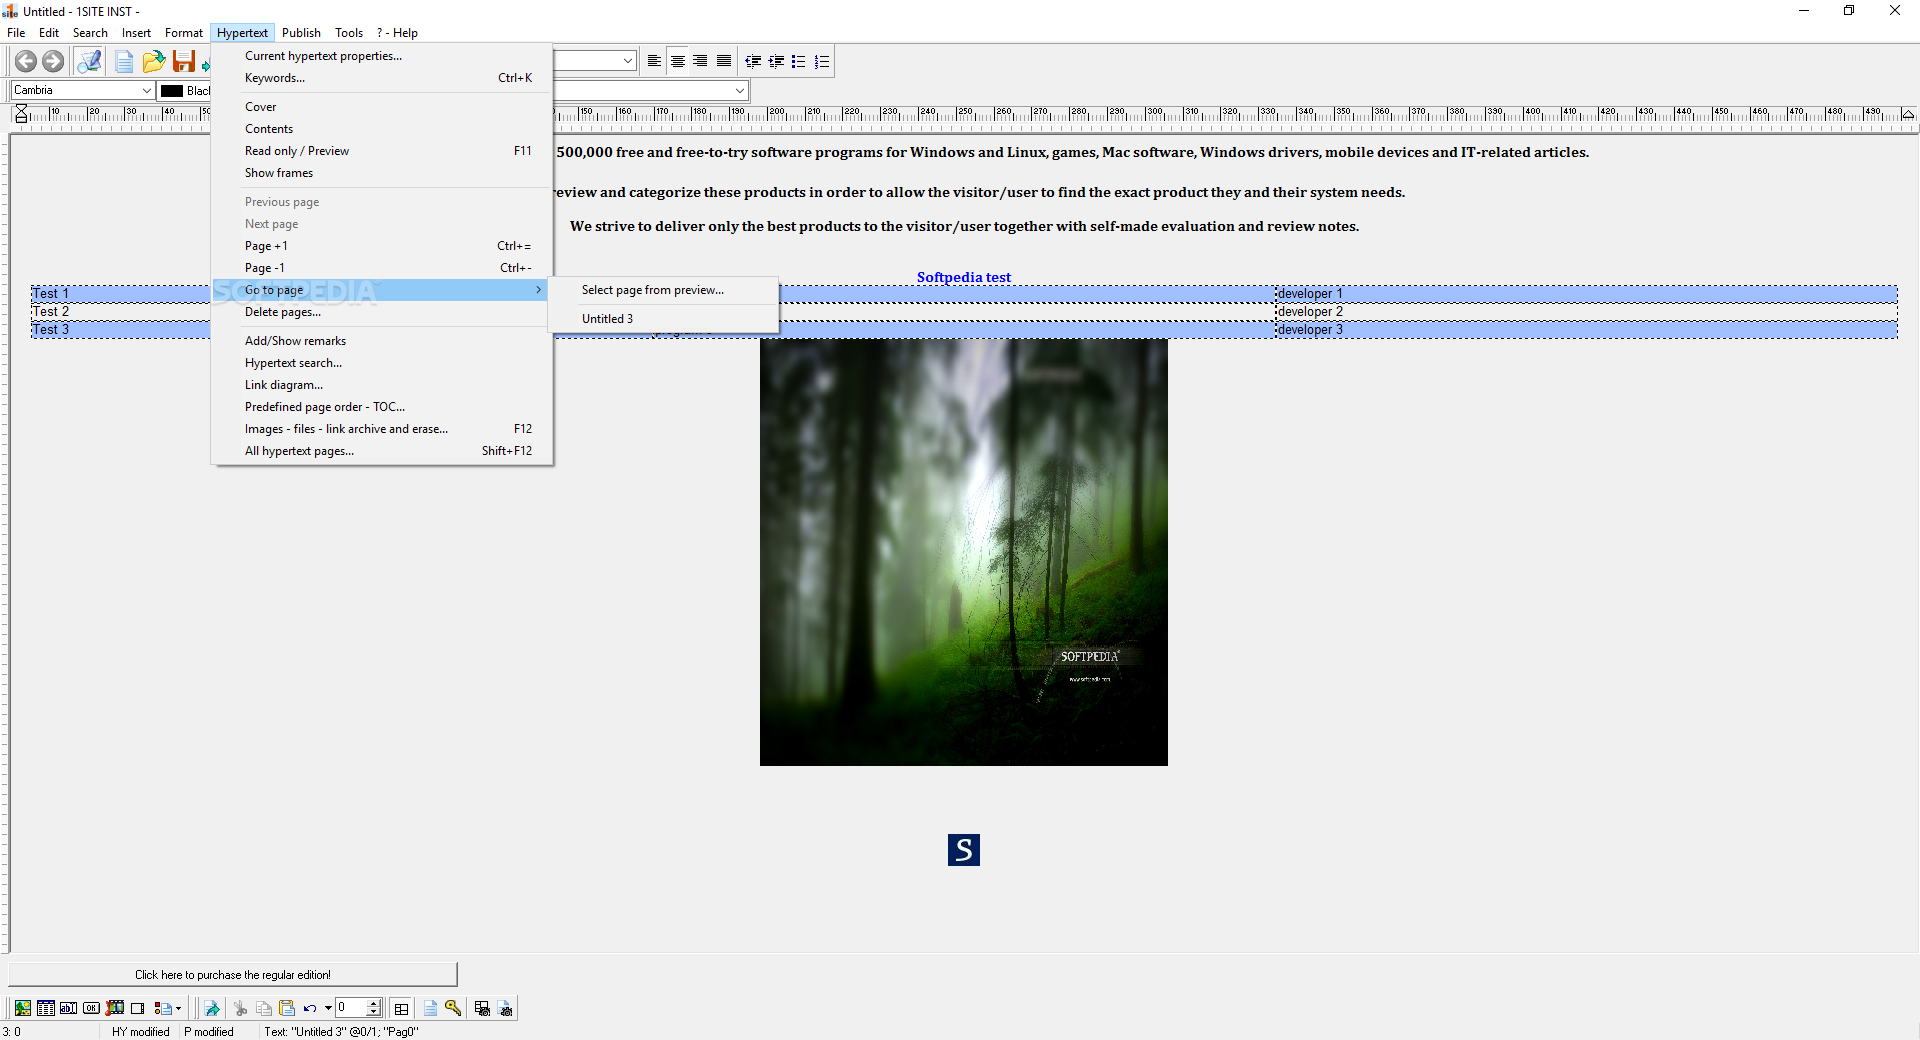The image size is (1920, 1040).
Task: Create a new page with the document icon
Action: [124, 62]
